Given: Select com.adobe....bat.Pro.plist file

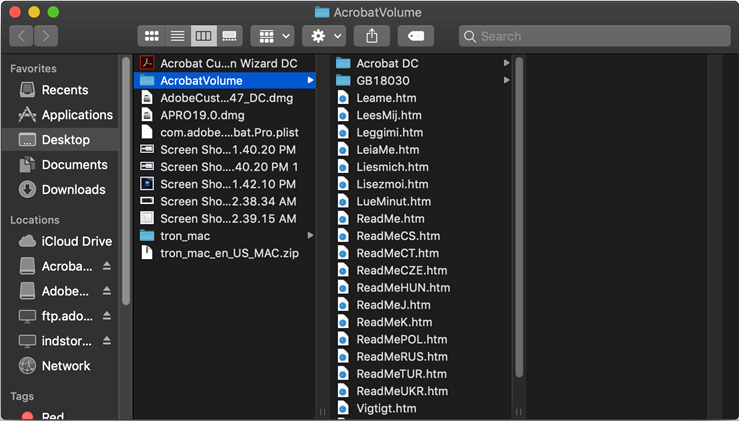Looking at the screenshot, I should tap(224, 132).
